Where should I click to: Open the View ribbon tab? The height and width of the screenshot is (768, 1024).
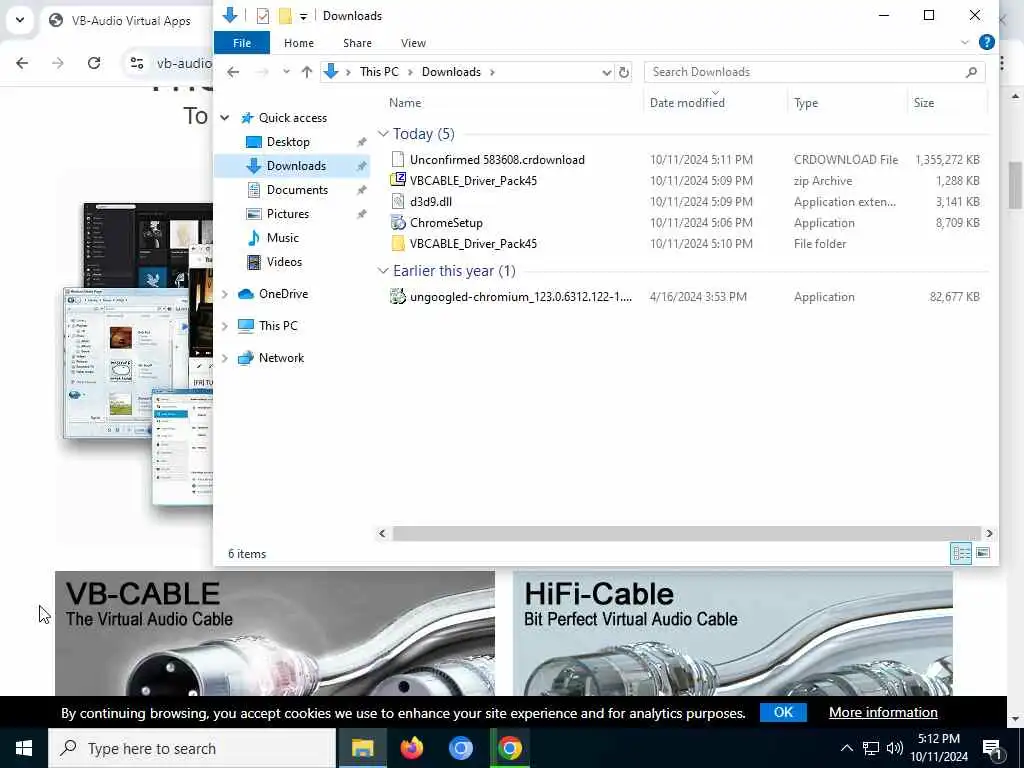pyautogui.click(x=413, y=42)
